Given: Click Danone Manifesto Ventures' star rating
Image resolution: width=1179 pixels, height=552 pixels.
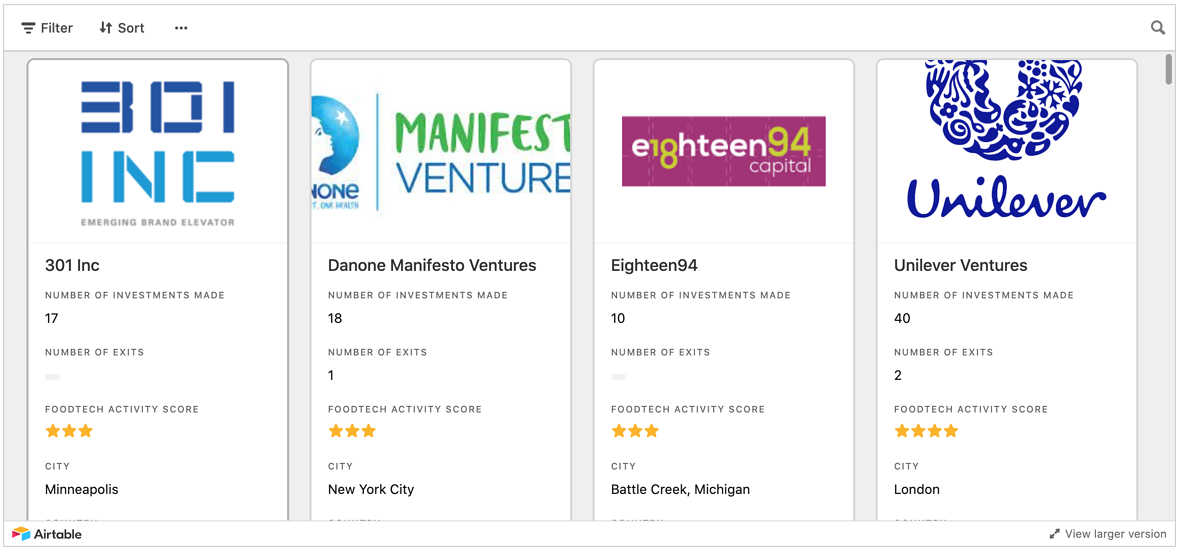Looking at the screenshot, I should coord(352,431).
